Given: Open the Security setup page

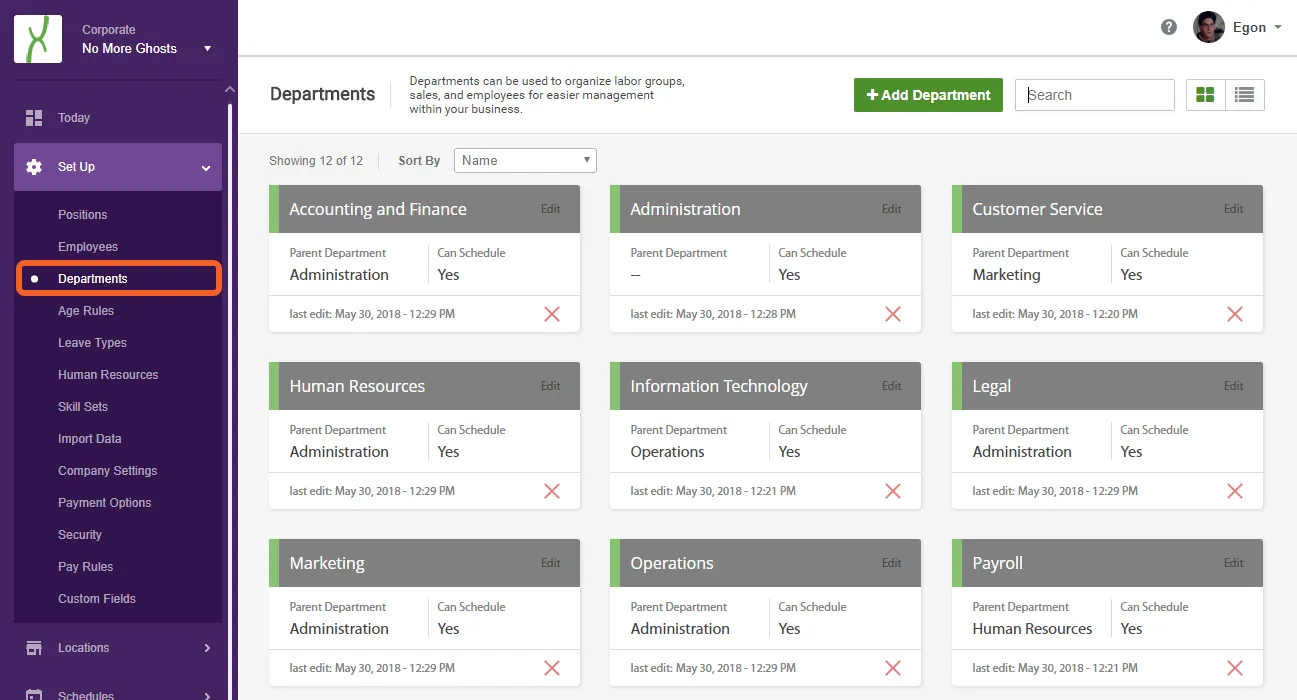Looking at the screenshot, I should click(80, 535).
